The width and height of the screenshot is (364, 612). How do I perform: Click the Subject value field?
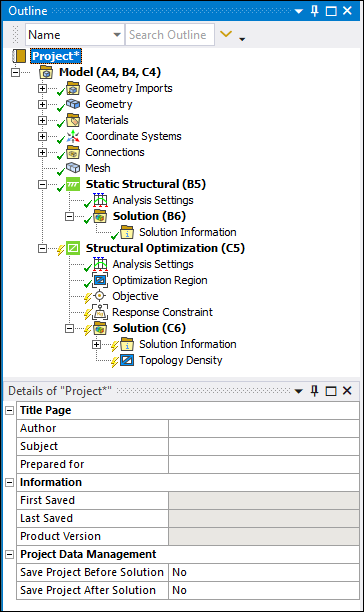click(x=264, y=447)
